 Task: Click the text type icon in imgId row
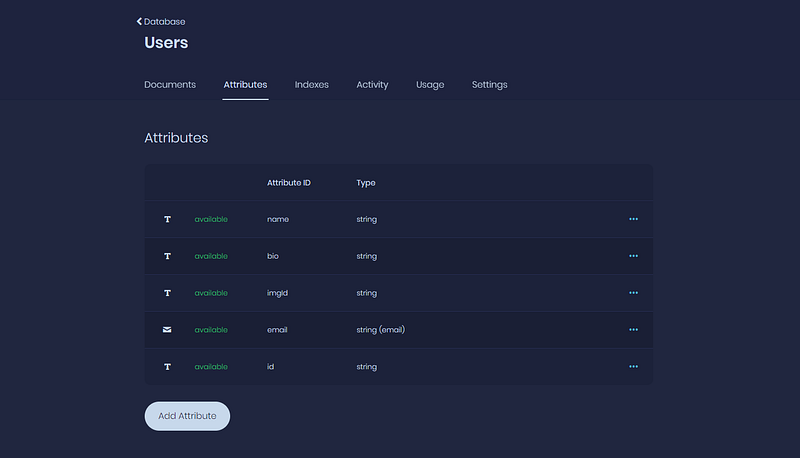pos(167,293)
